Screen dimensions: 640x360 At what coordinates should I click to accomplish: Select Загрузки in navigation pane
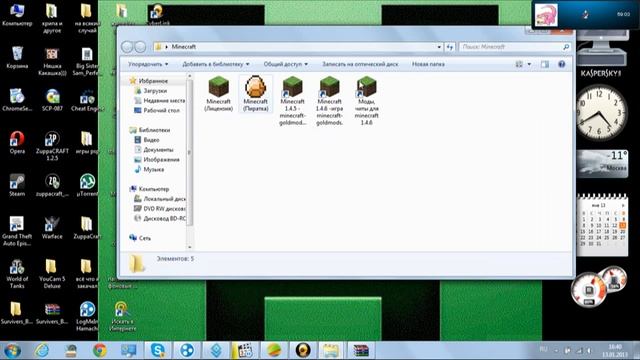155,91
